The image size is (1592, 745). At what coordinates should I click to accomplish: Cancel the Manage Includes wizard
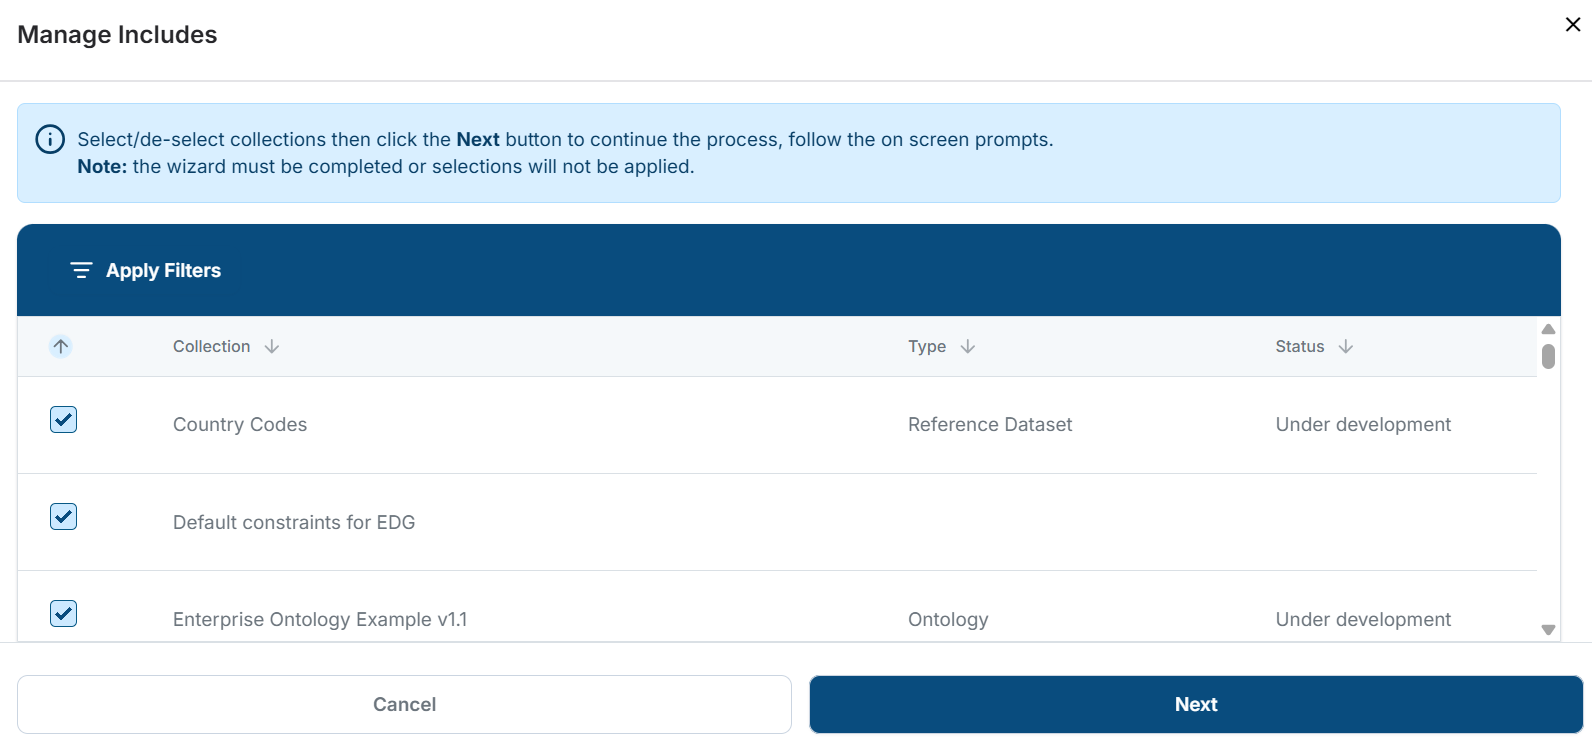(404, 704)
